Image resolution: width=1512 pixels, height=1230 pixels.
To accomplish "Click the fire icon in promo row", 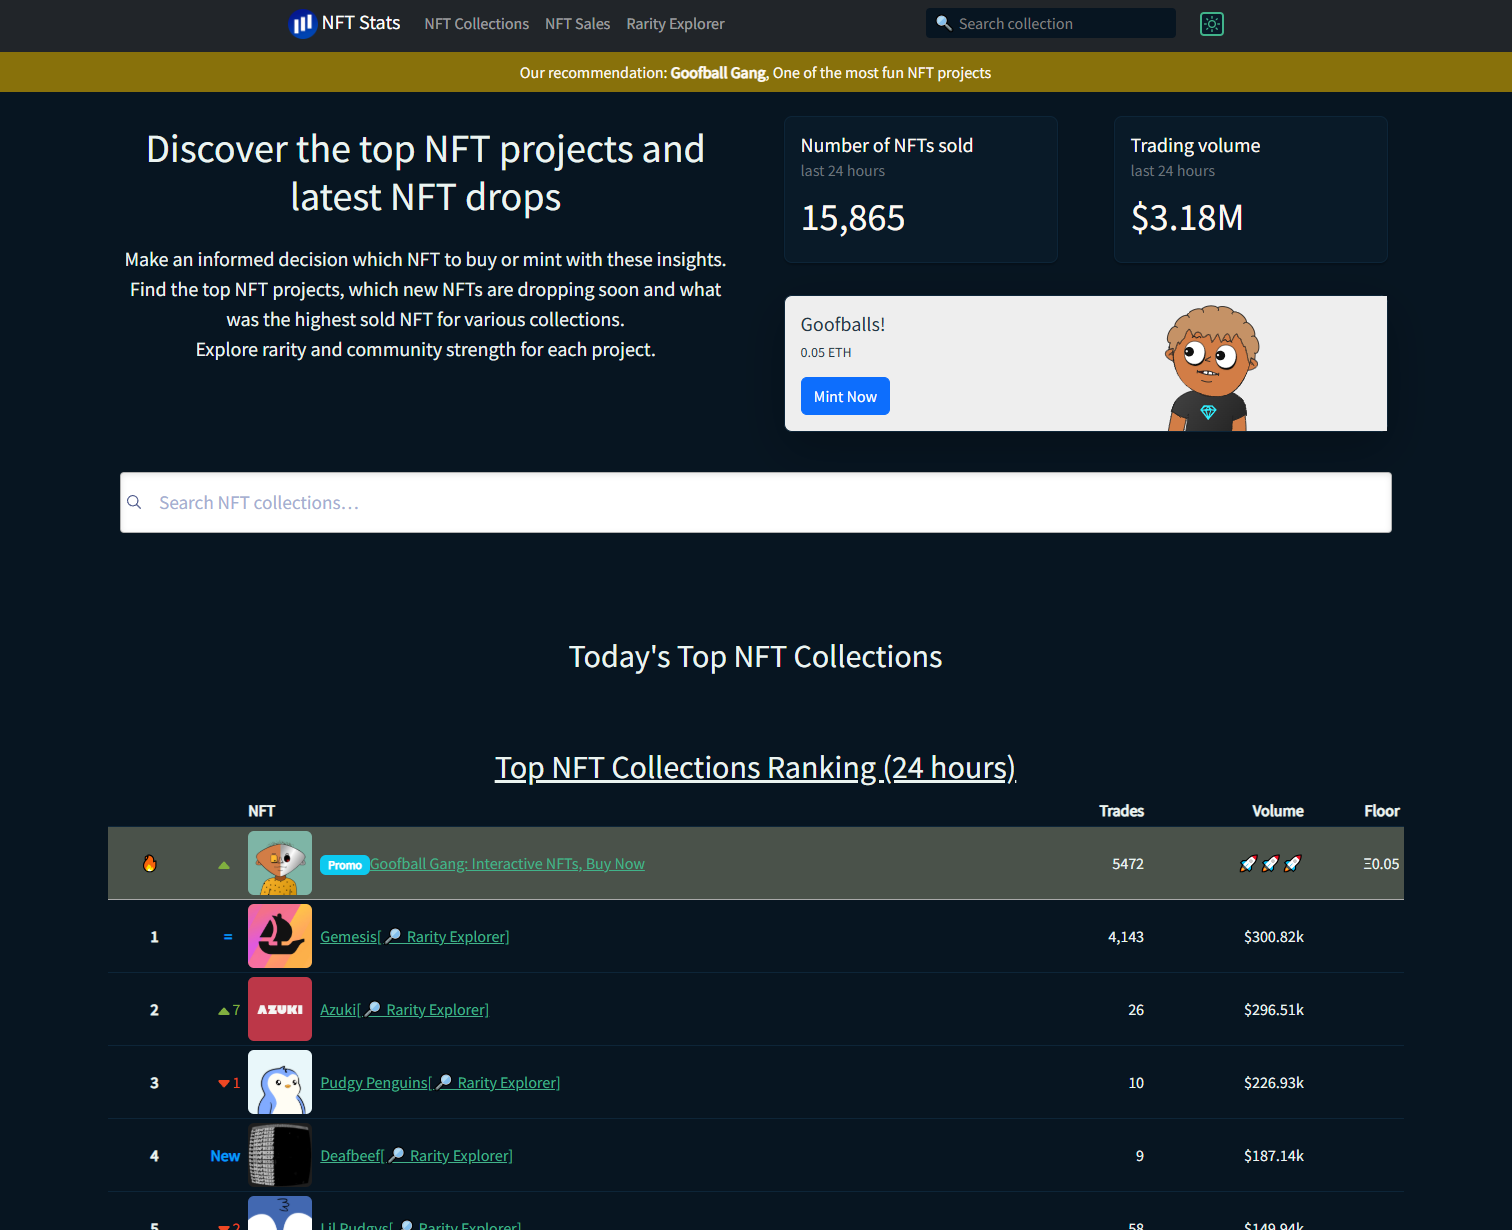I will [x=150, y=863].
